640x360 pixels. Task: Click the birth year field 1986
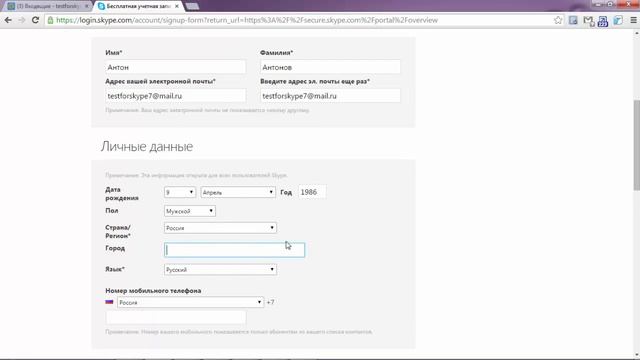click(312, 192)
